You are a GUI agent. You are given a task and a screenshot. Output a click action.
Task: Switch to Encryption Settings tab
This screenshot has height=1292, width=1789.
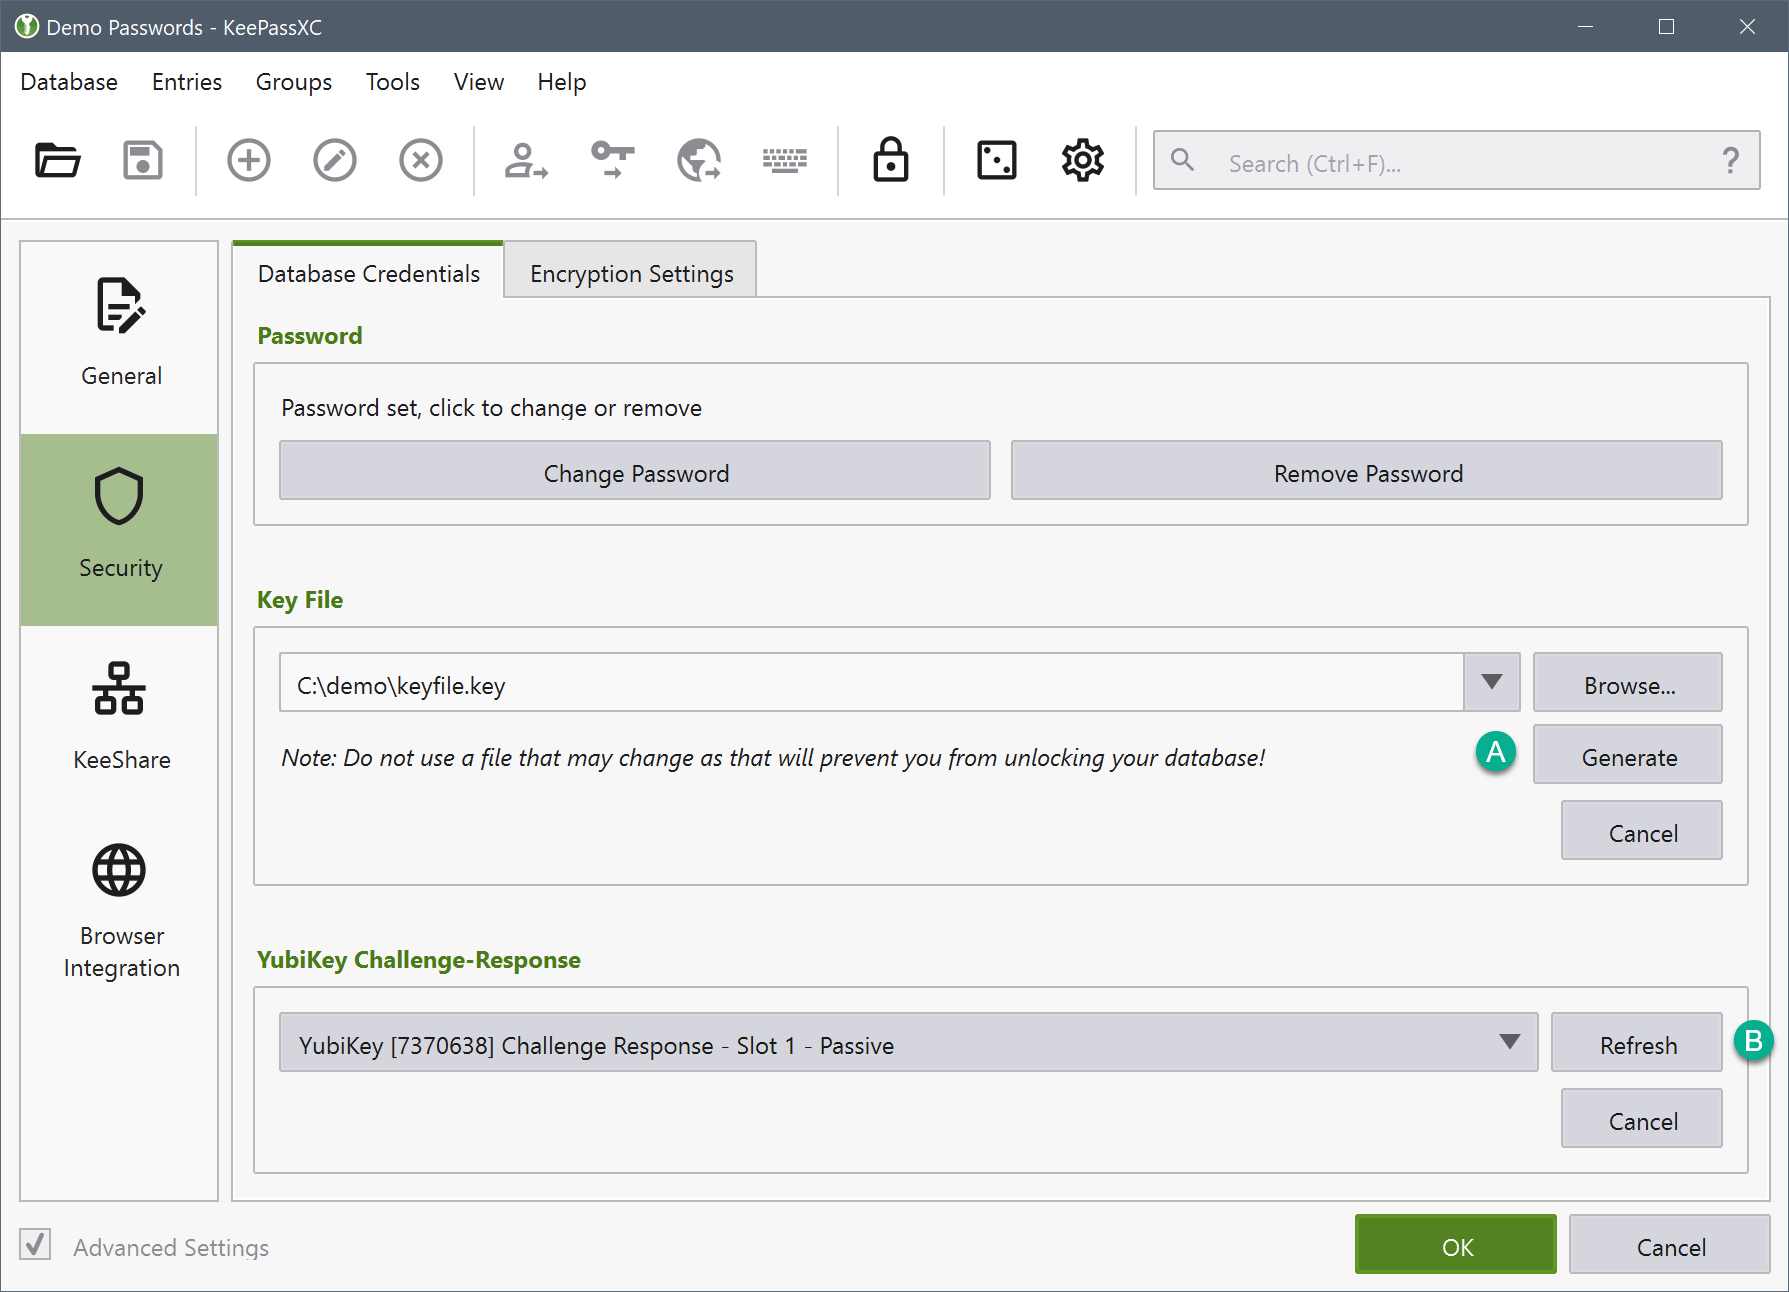pos(631,273)
